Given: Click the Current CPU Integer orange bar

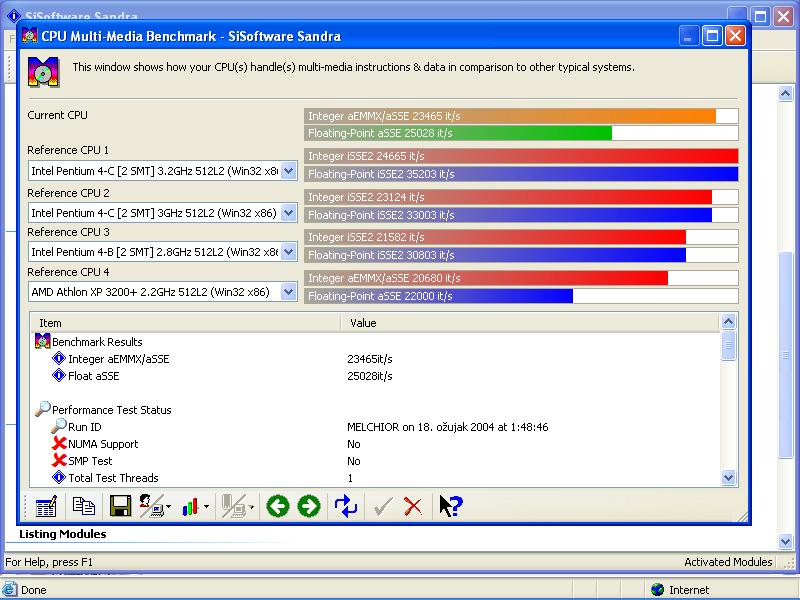Looking at the screenshot, I should (510, 116).
